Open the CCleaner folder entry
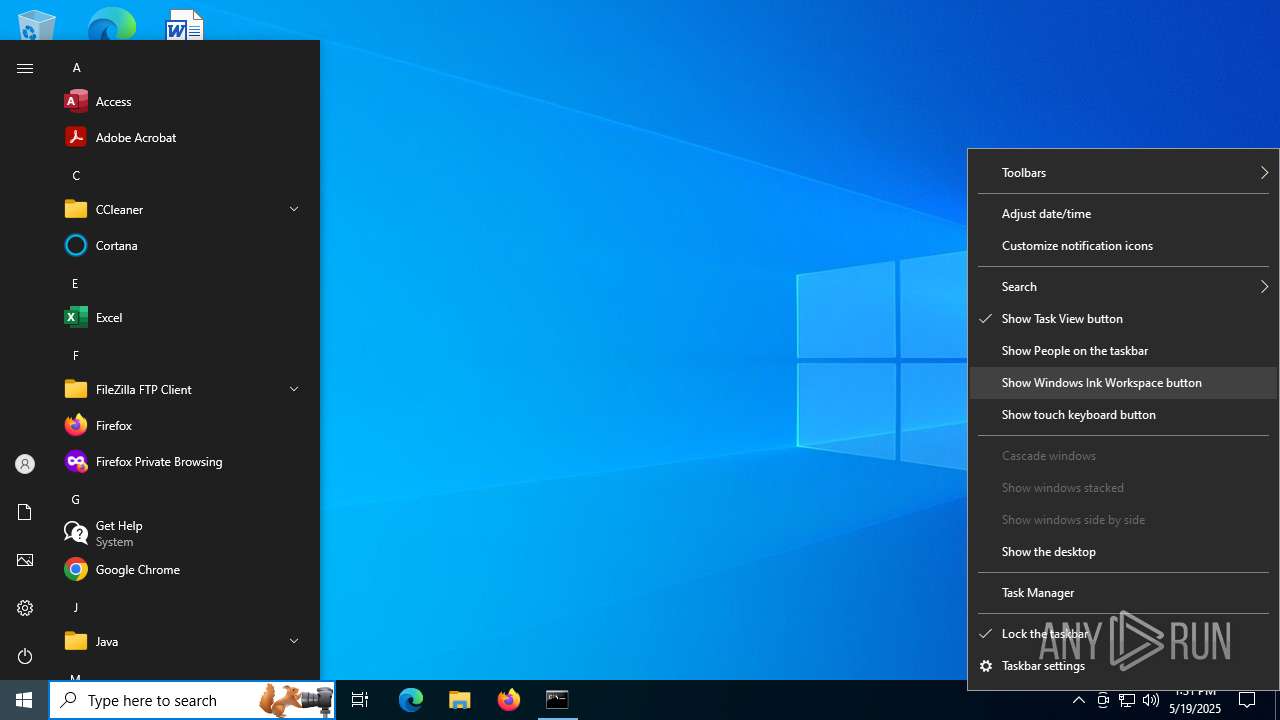Screen dimensions: 1280x720 [184, 209]
